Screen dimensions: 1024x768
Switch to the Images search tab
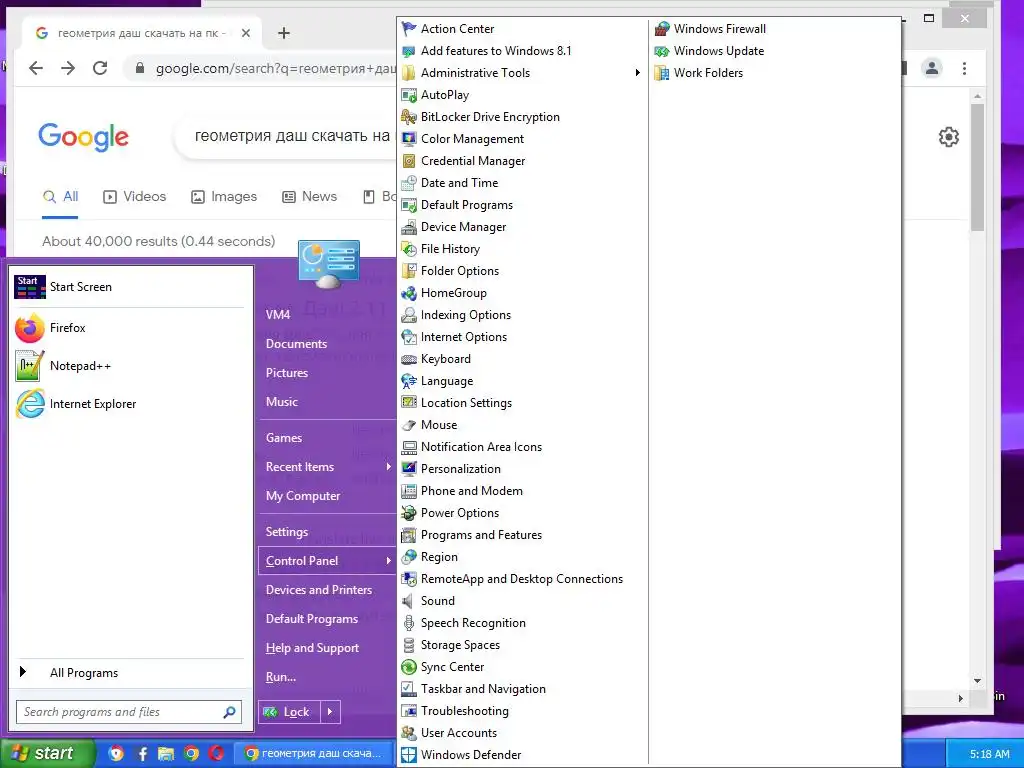pos(223,197)
